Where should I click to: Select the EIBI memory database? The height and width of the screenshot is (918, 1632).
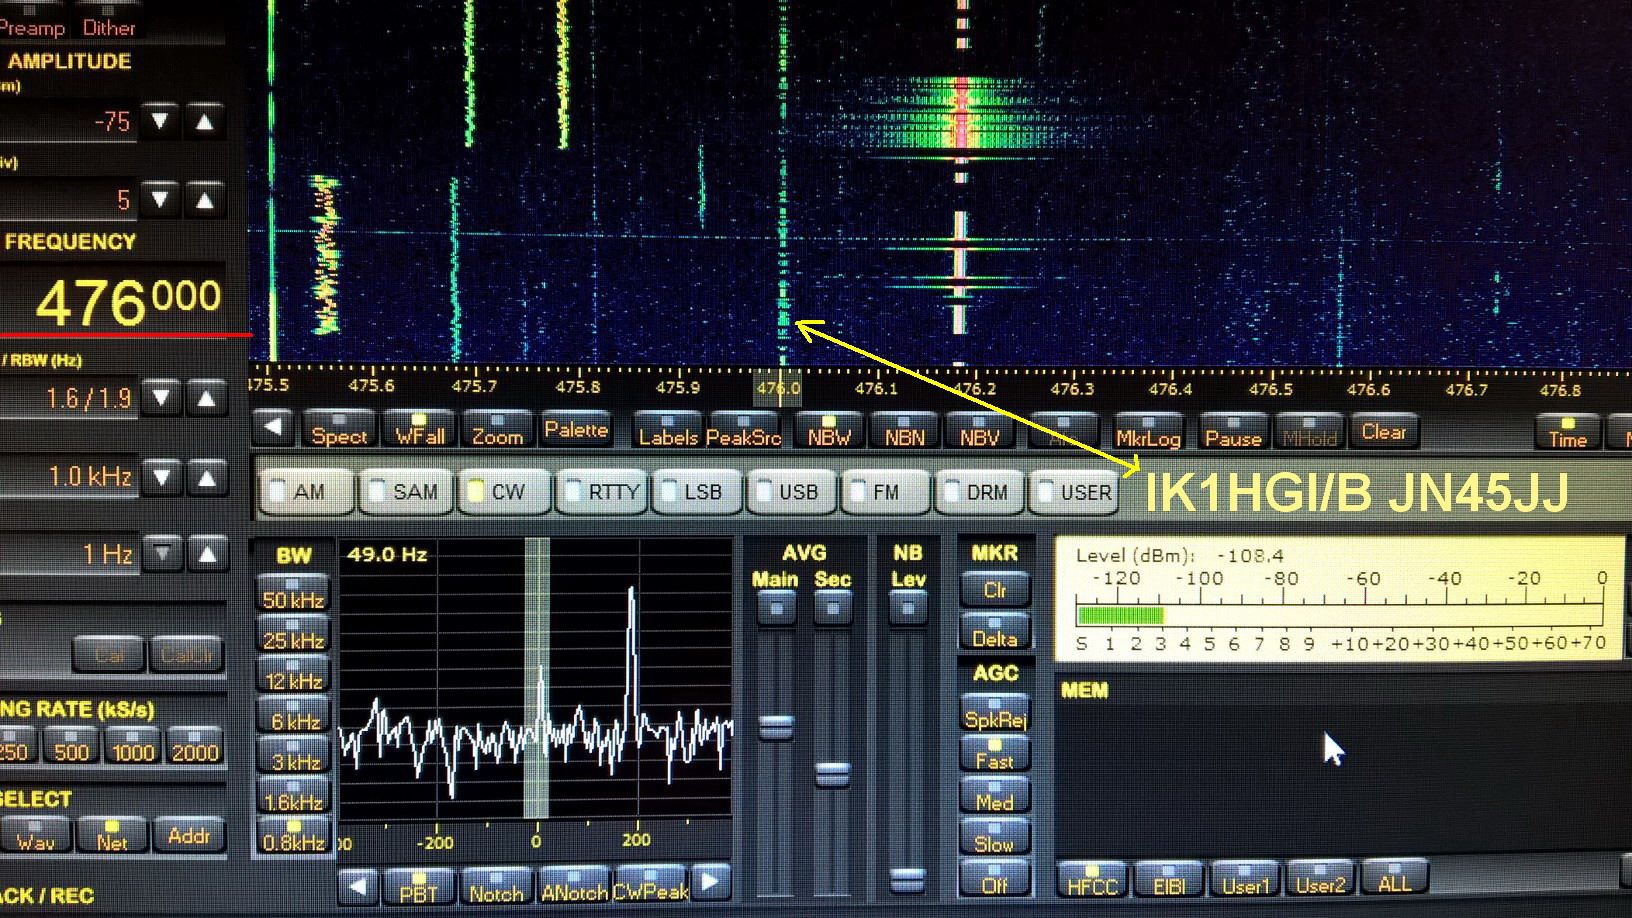click(1168, 880)
